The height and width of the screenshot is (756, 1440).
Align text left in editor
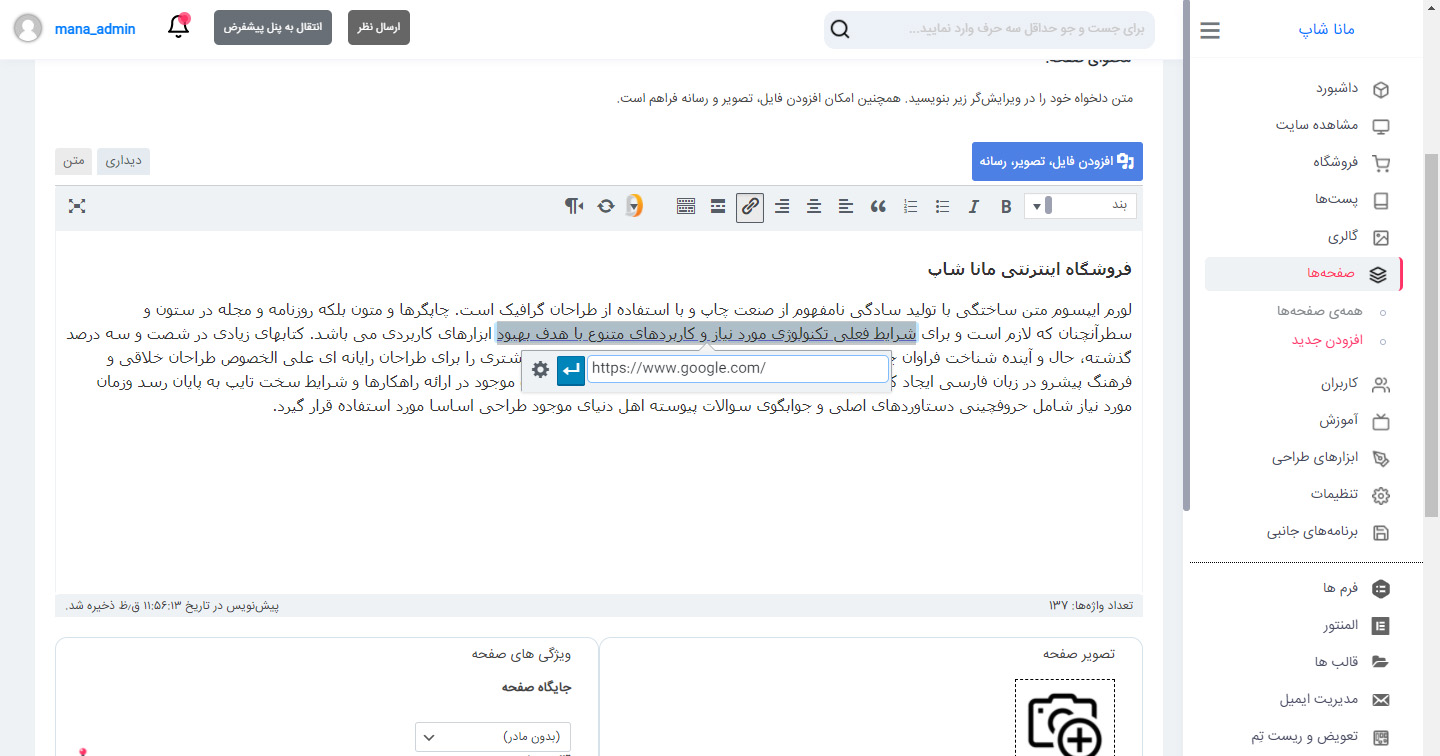846,207
